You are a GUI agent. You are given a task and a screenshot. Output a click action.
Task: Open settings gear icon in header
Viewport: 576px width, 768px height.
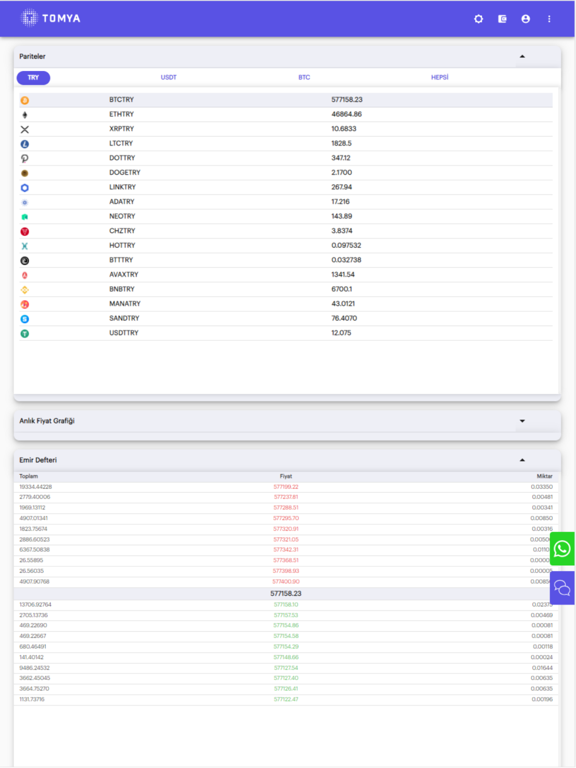479,19
